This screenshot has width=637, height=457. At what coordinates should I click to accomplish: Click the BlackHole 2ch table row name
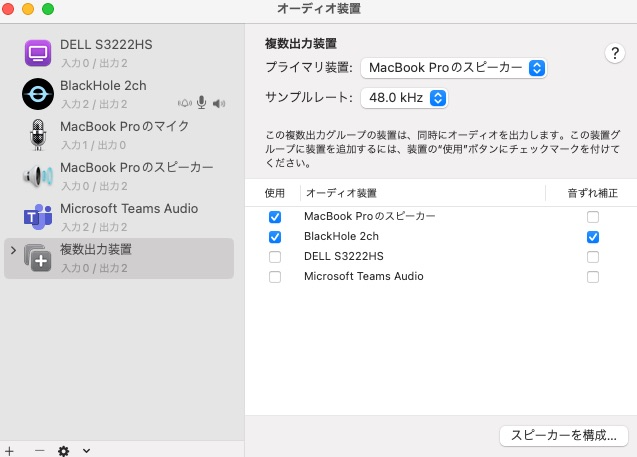coord(341,236)
